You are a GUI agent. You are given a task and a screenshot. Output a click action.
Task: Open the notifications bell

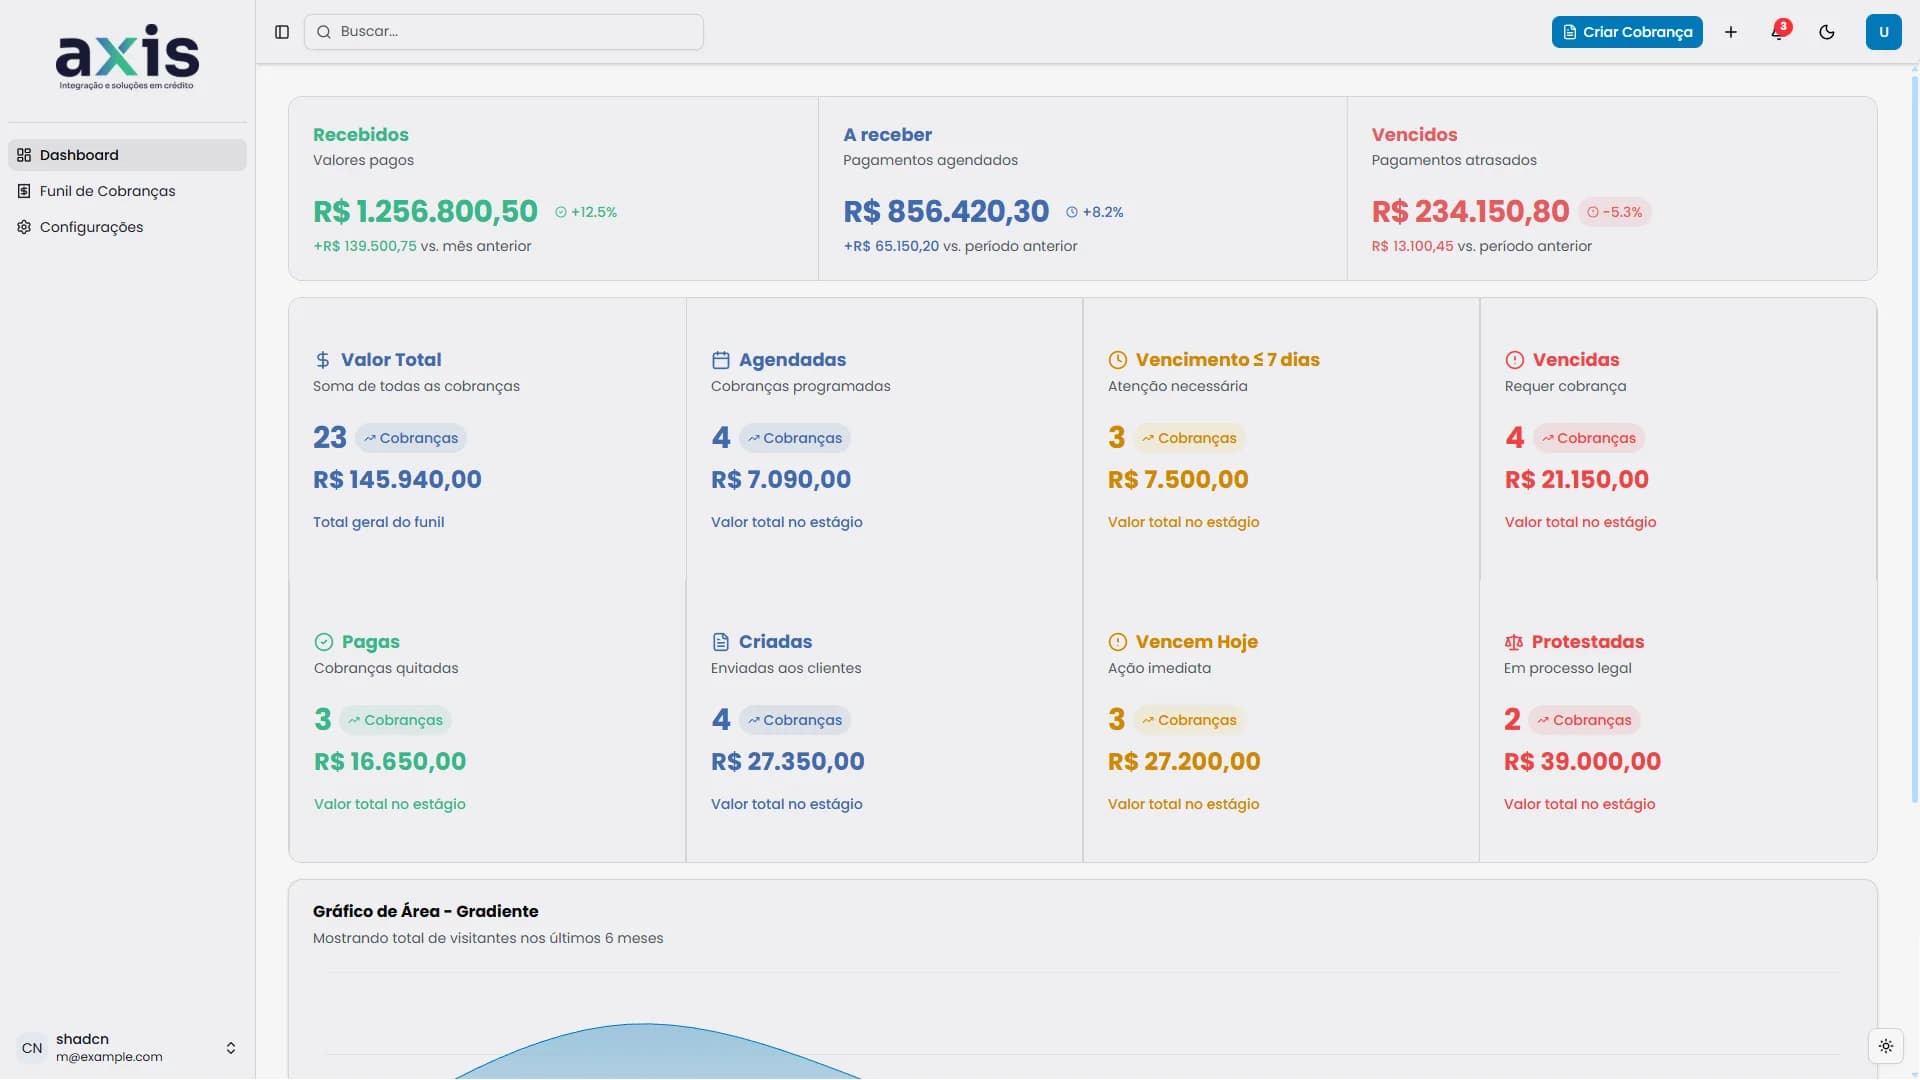[x=1778, y=32]
